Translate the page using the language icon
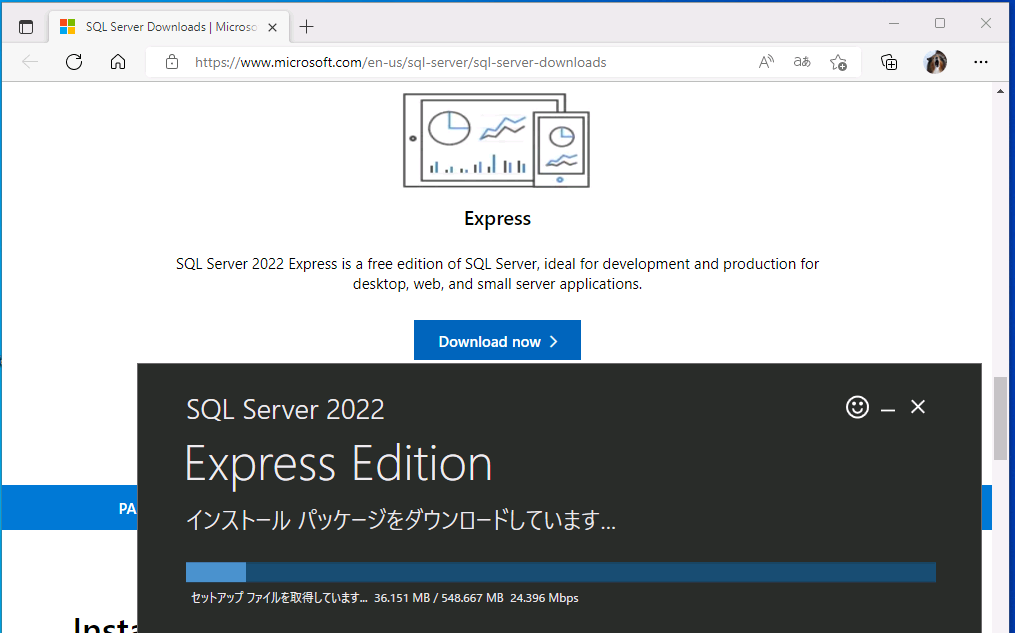 [x=801, y=61]
